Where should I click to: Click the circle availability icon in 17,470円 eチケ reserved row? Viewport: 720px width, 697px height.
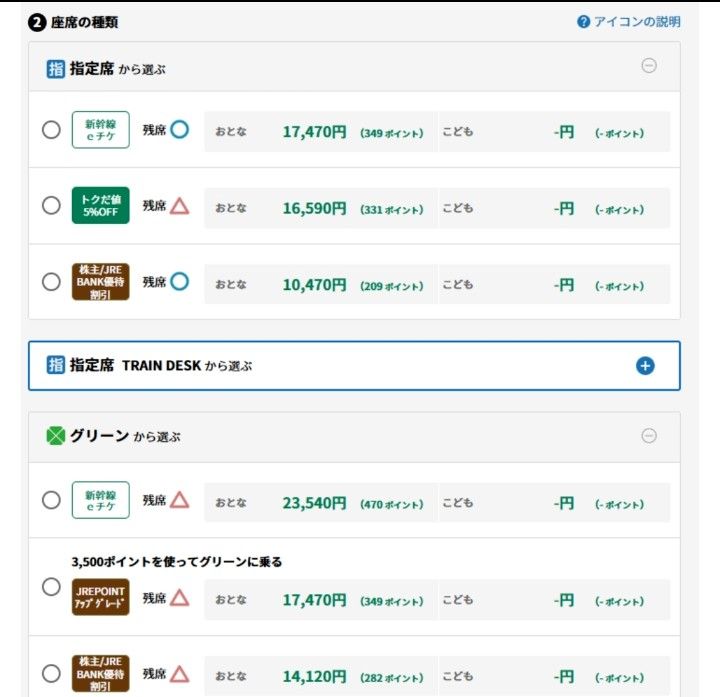tap(180, 129)
